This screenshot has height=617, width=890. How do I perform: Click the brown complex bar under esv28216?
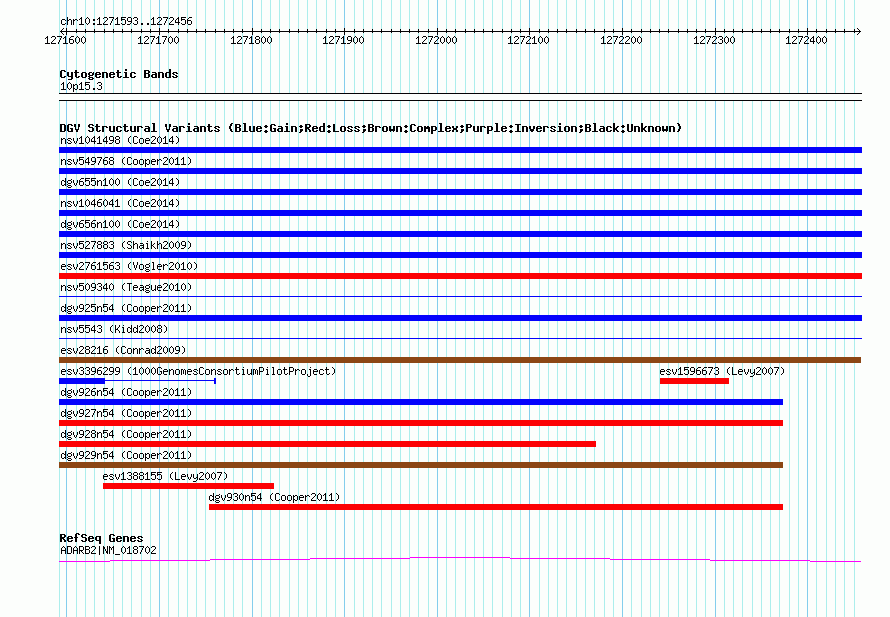point(460,360)
